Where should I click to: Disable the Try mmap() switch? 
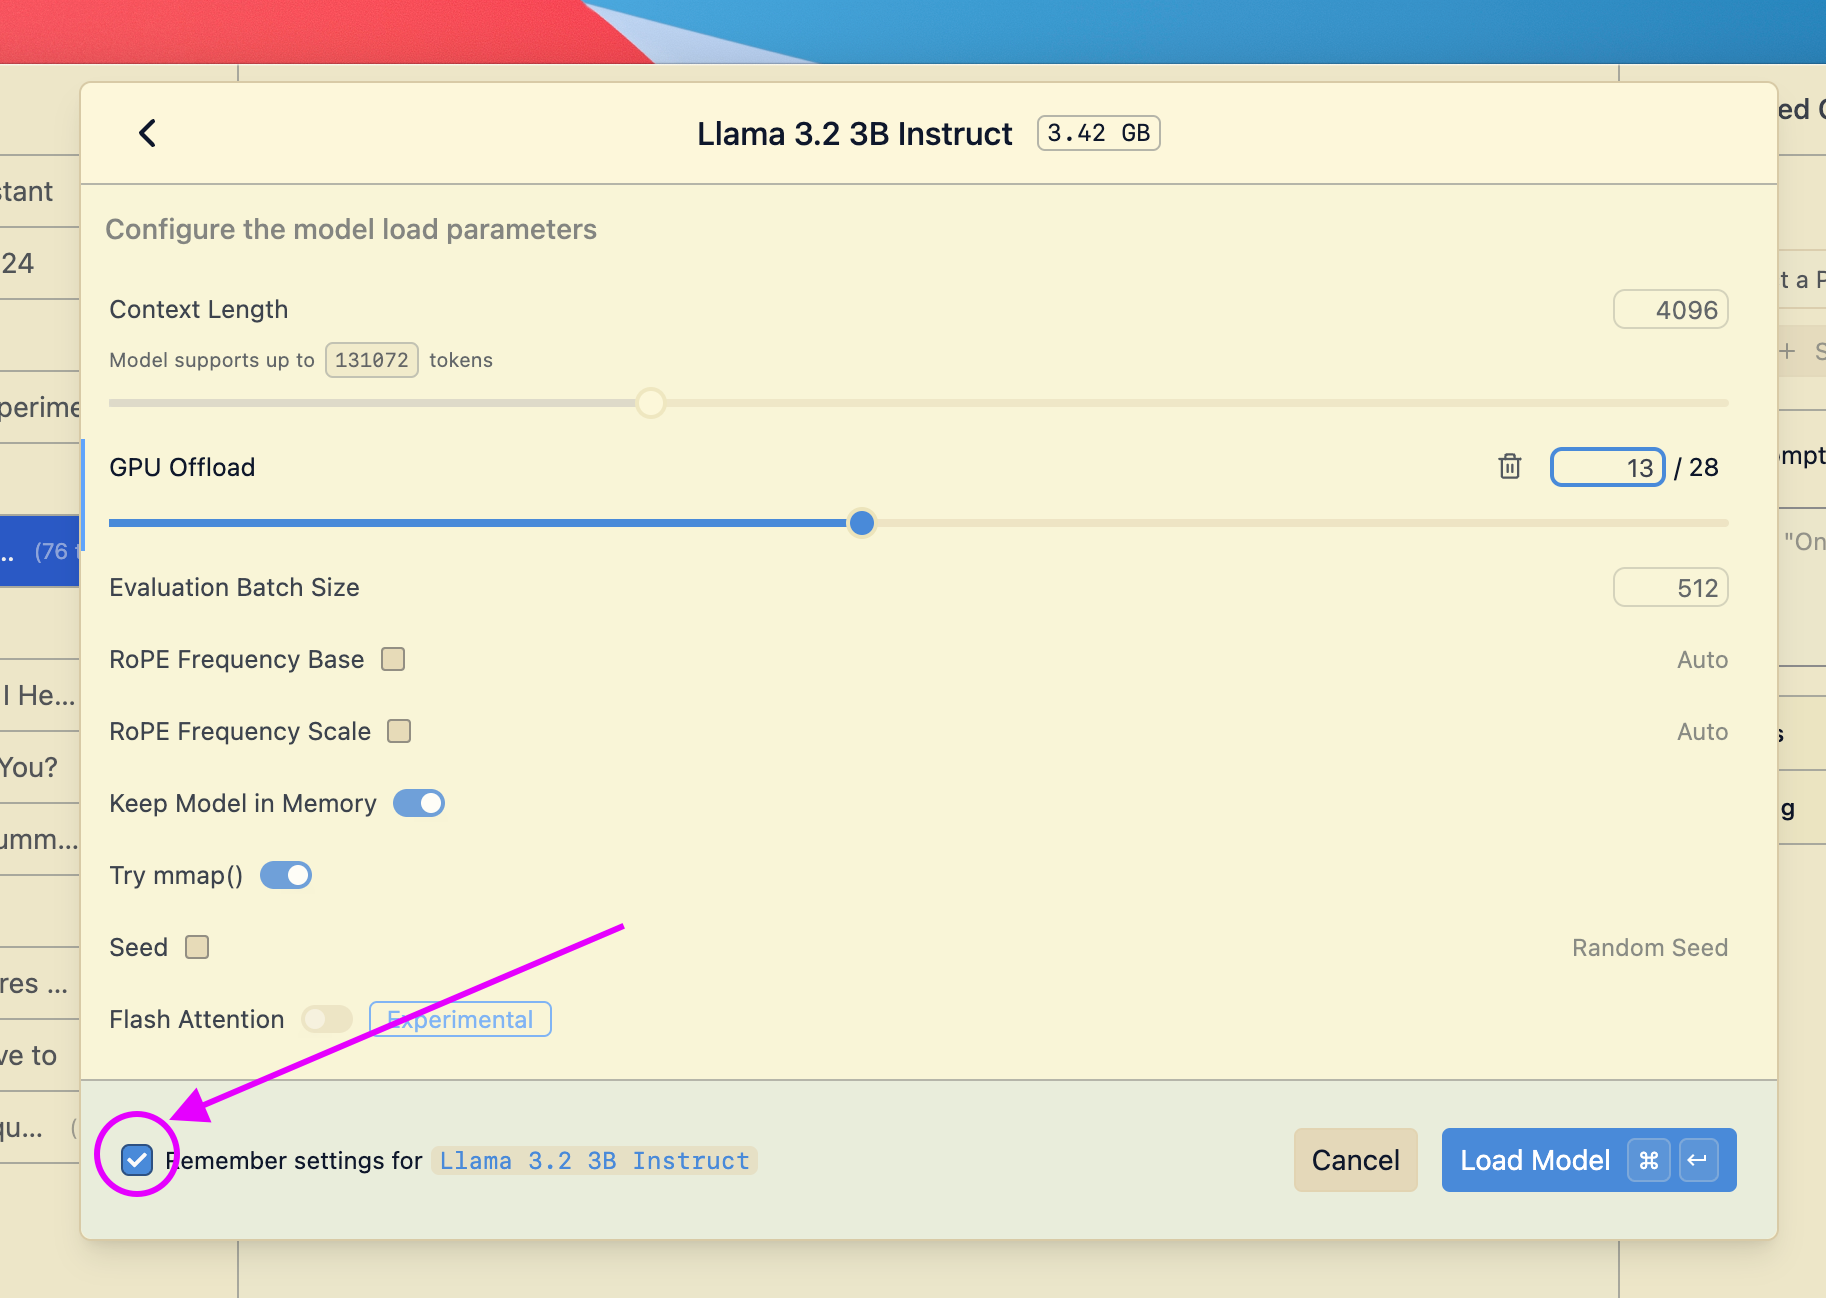tap(286, 875)
